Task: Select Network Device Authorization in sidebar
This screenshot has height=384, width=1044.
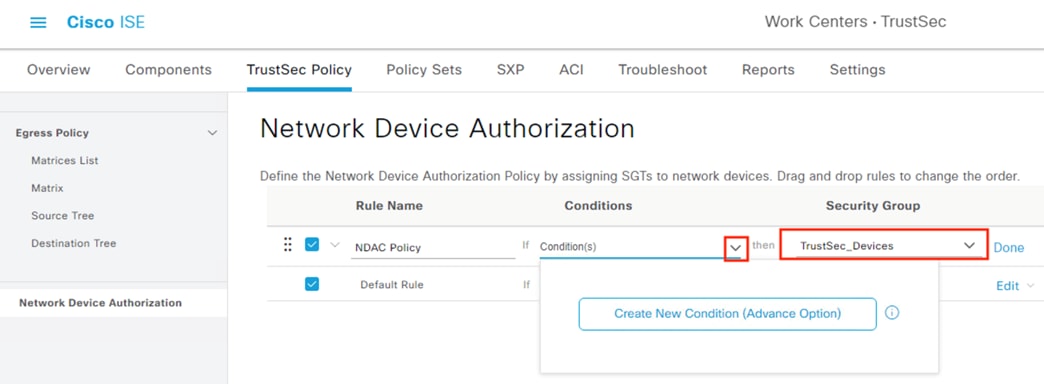Action: pyautogui.click(x=101, y=303)
